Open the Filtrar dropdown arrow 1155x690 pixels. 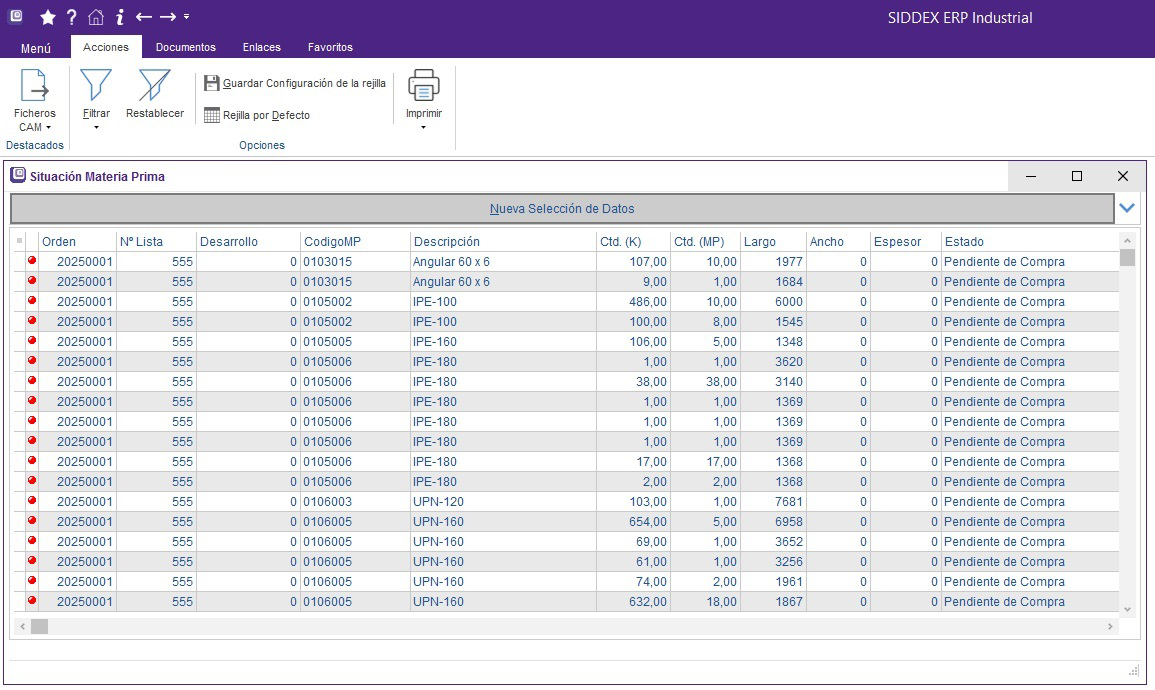coord(96,128)
